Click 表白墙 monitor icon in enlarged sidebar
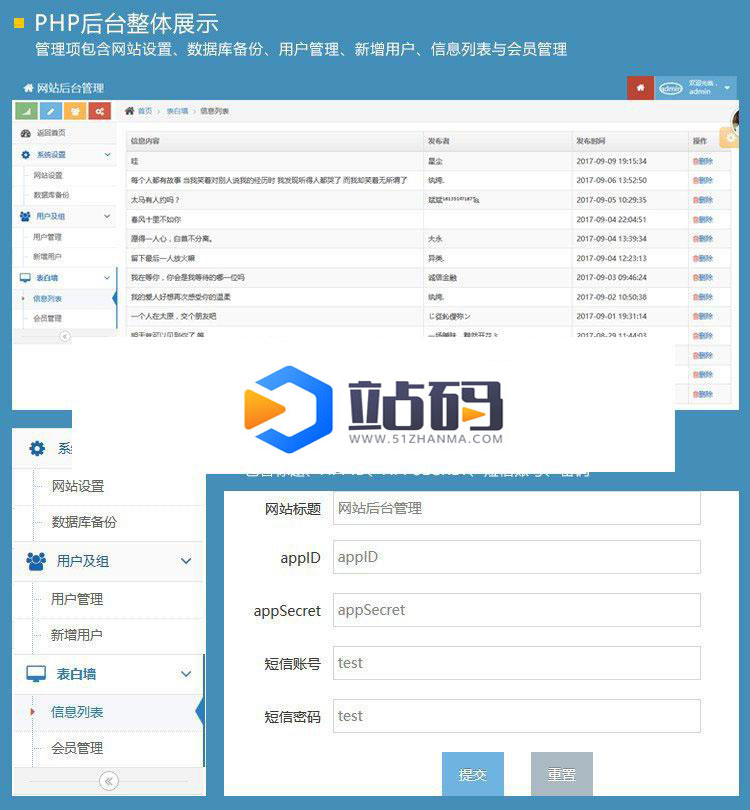Image resolution: width=750 pixels, height=810 pixels. coord(36,674)
